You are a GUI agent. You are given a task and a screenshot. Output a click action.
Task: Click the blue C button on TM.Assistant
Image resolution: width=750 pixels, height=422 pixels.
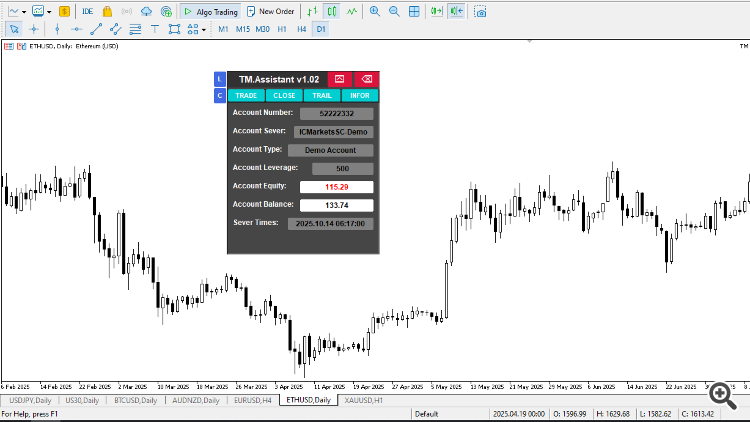pyautogui.click(x=220, y=96)
